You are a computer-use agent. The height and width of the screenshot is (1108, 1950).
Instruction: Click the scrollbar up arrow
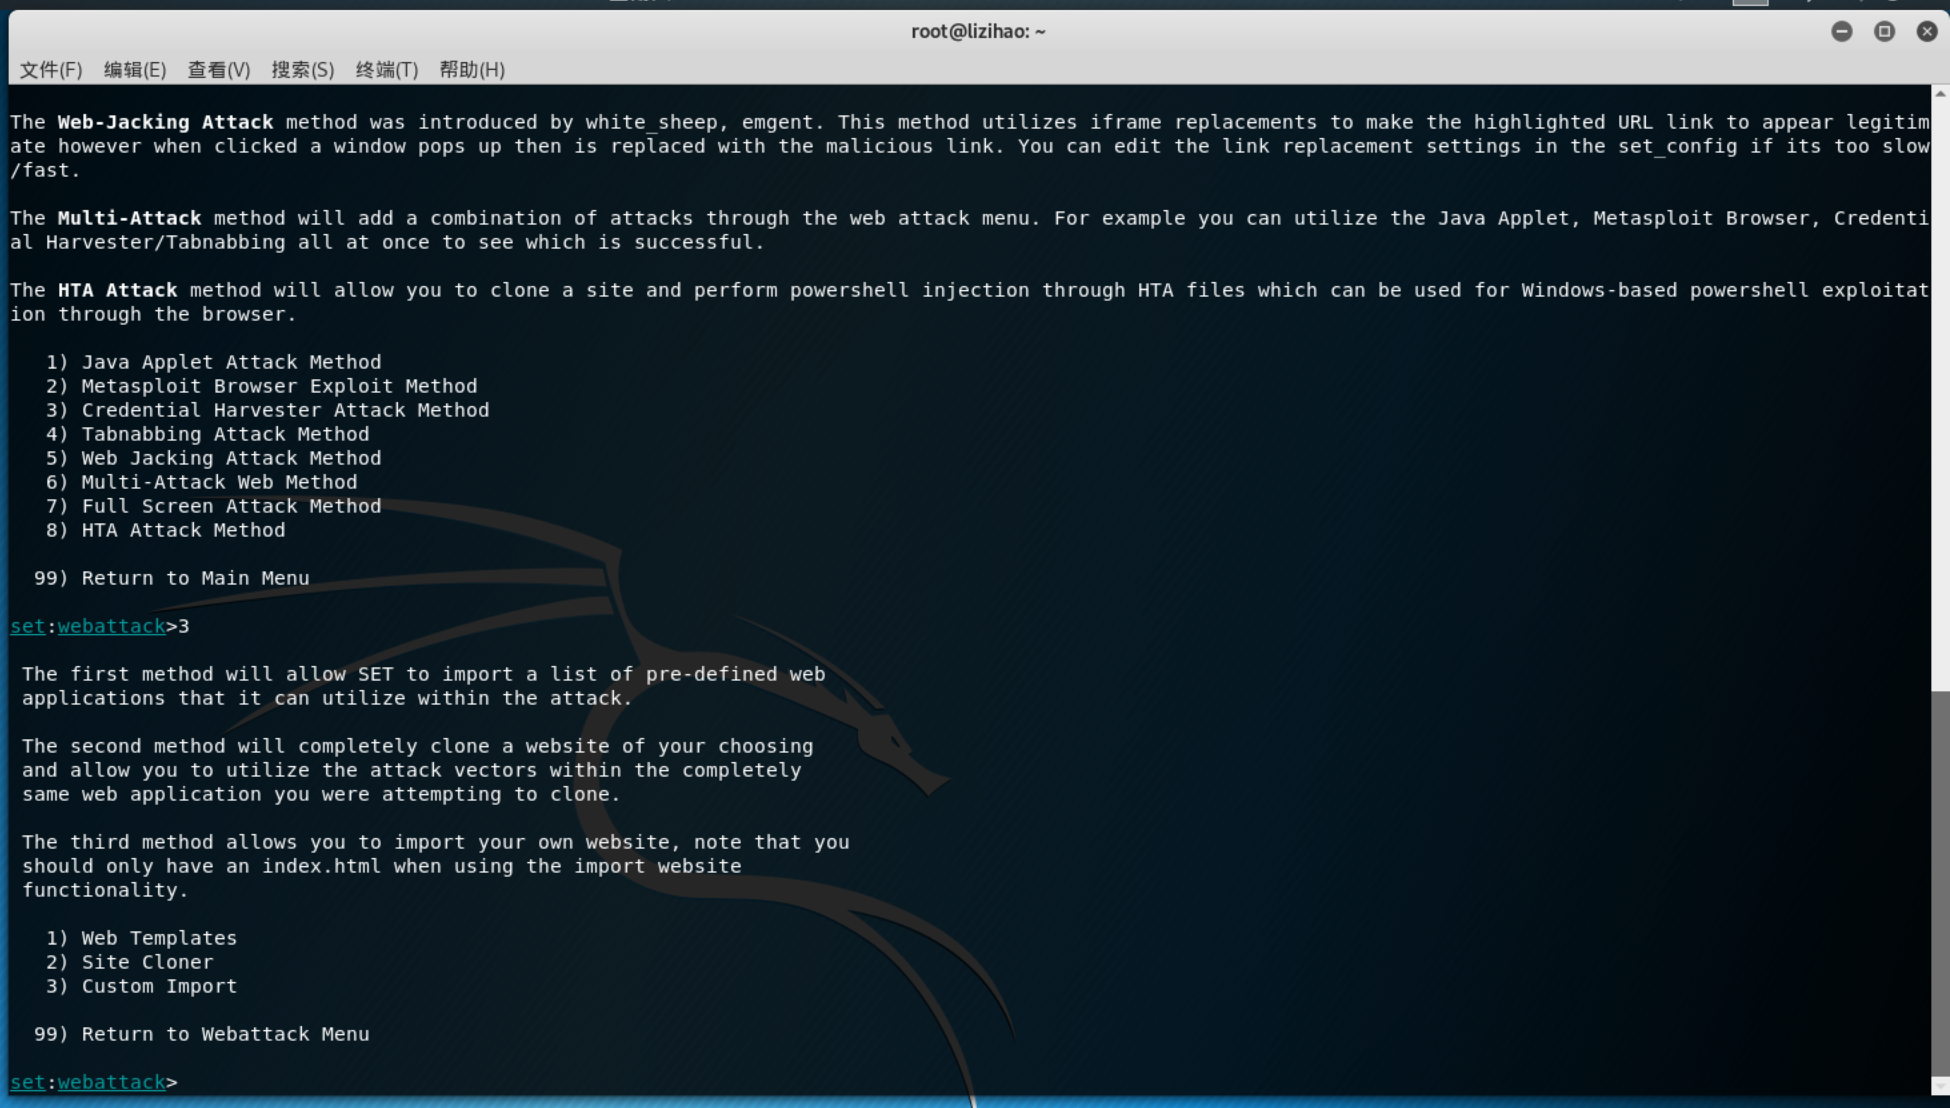click(1940, 93)
